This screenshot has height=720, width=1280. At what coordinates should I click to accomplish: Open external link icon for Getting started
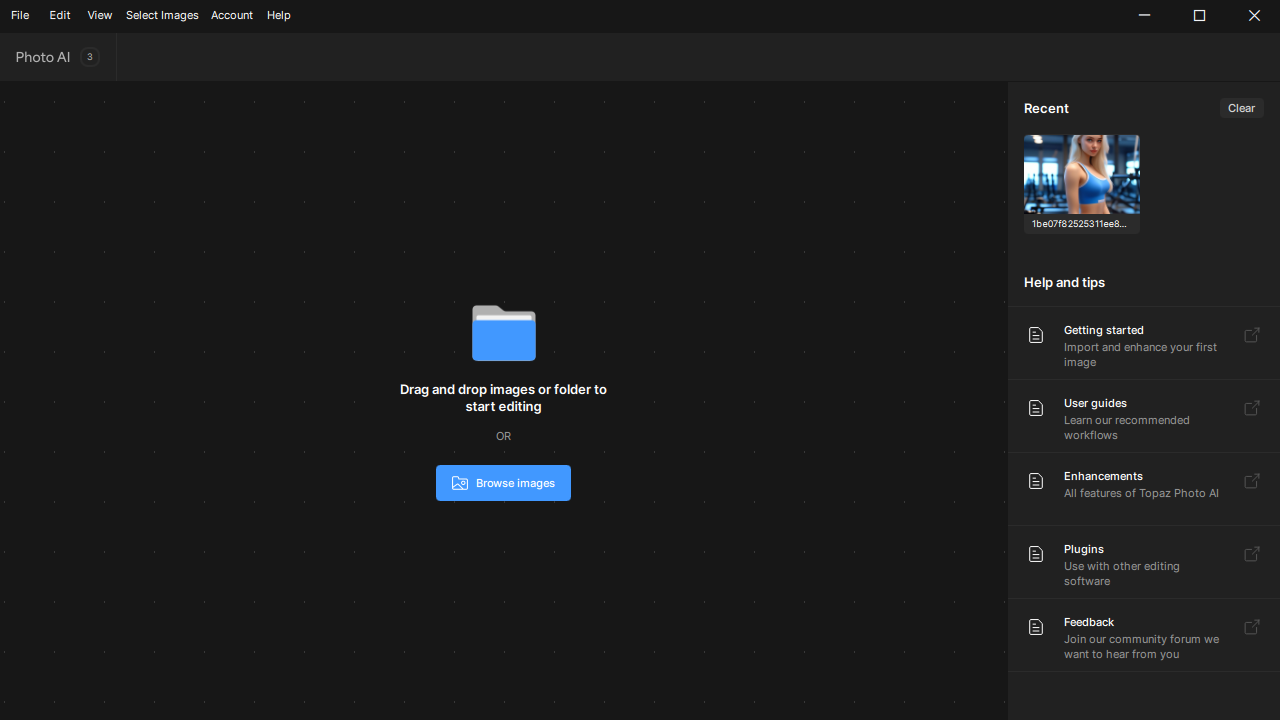pyautogui.click(x=1251, y=335)
